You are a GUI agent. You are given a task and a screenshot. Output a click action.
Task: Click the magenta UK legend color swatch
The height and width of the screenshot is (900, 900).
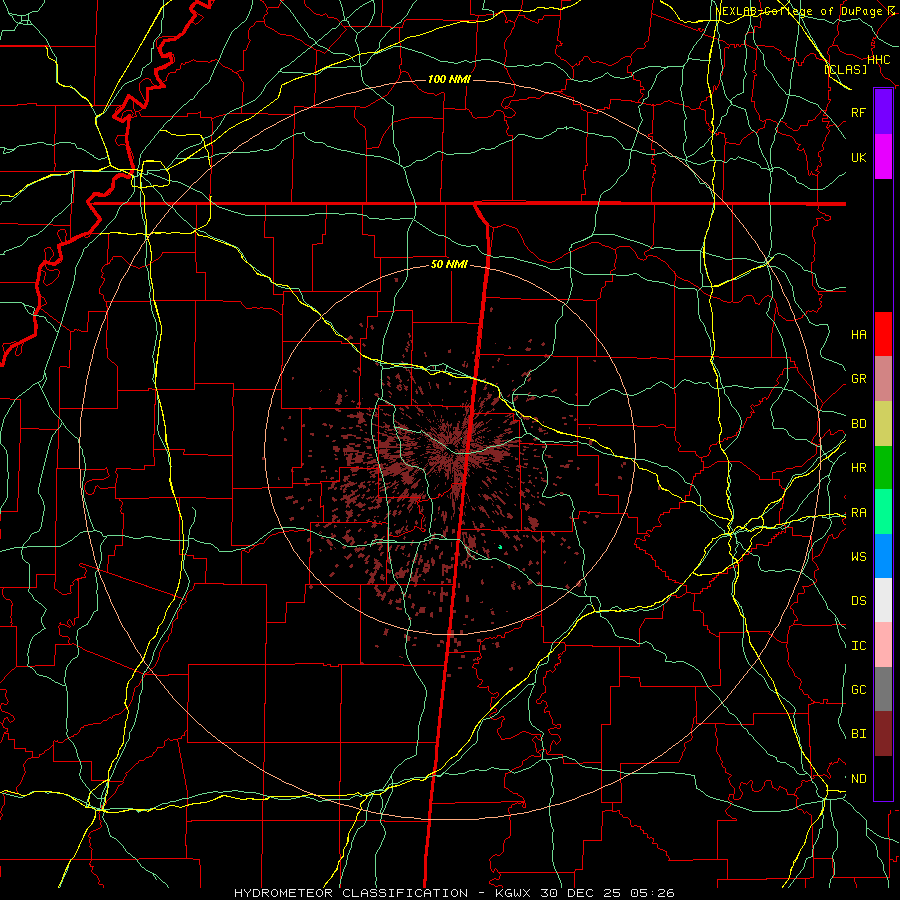point(883,157)
